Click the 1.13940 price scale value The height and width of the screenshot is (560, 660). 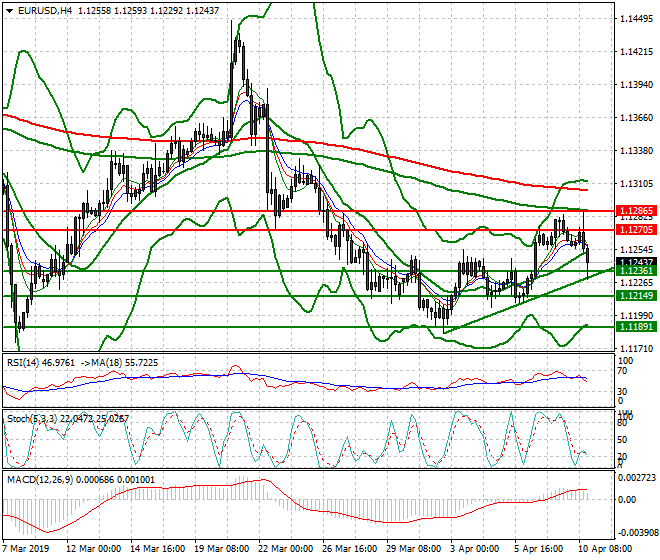point(637,85)
